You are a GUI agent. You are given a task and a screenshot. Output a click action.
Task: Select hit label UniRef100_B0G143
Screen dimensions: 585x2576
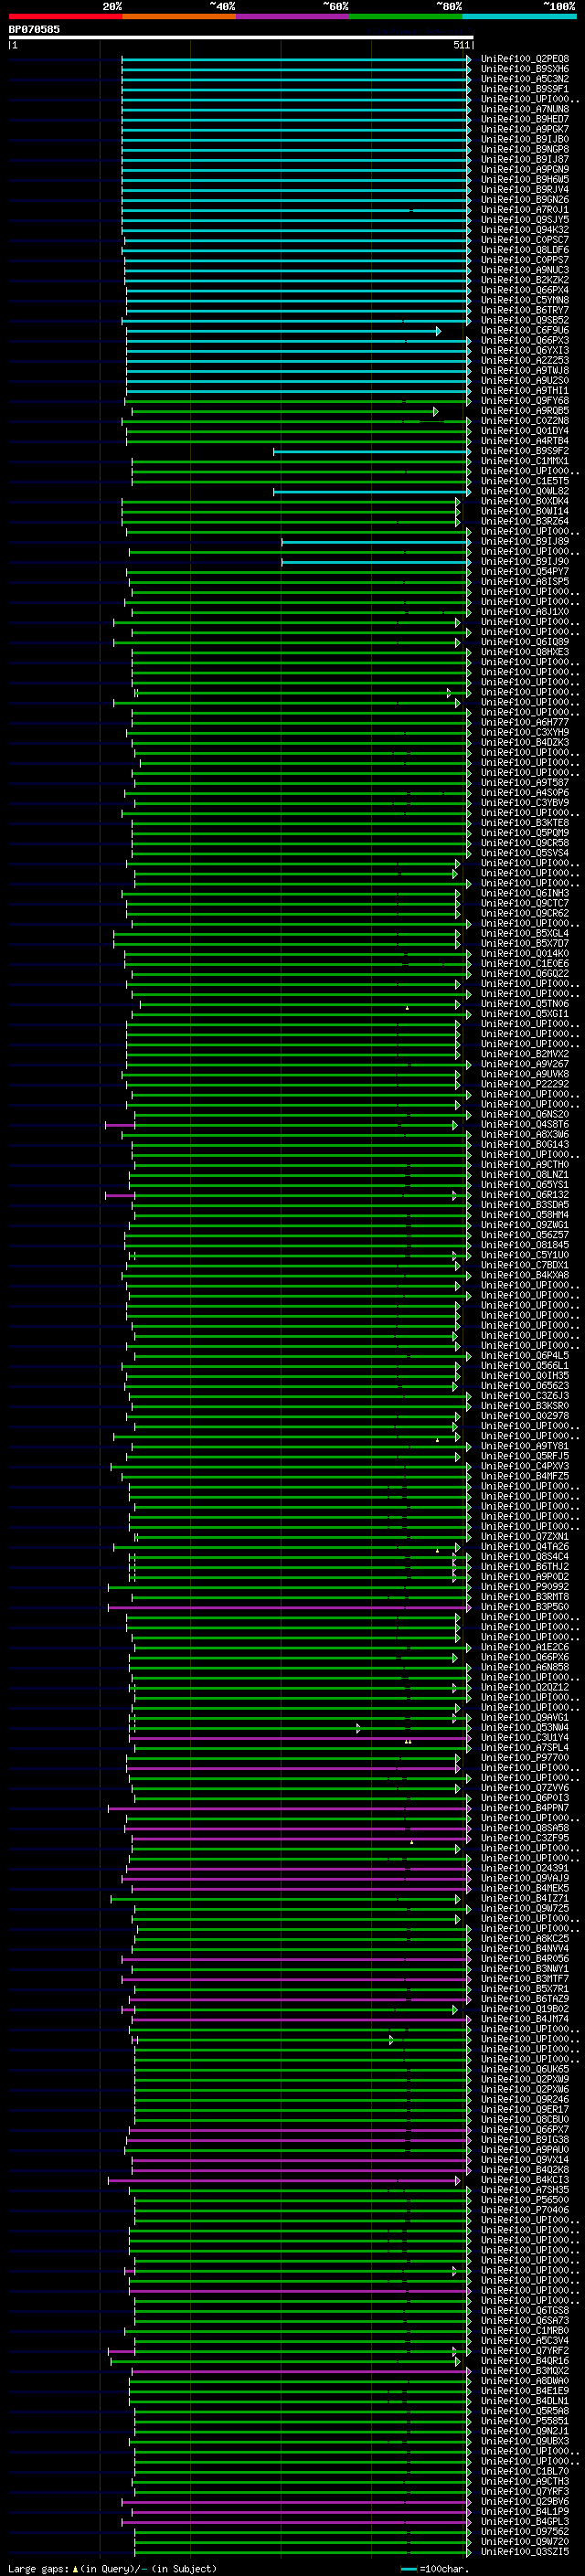click(x=525, y=1144)
